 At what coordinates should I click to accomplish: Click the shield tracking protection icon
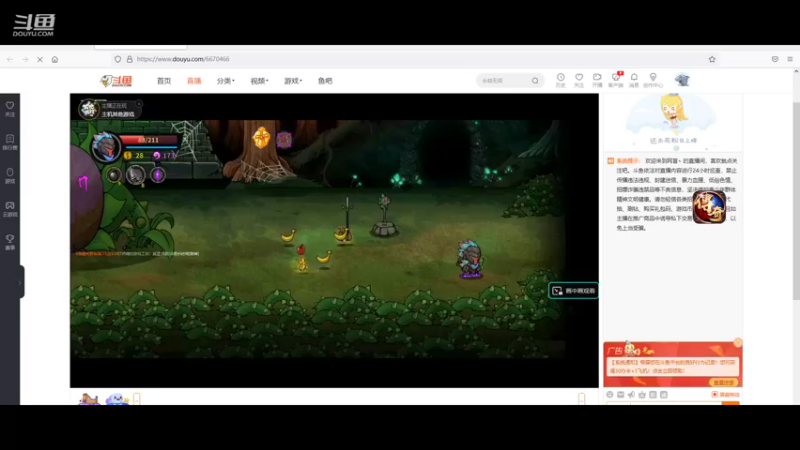click(x=118, y=59)
